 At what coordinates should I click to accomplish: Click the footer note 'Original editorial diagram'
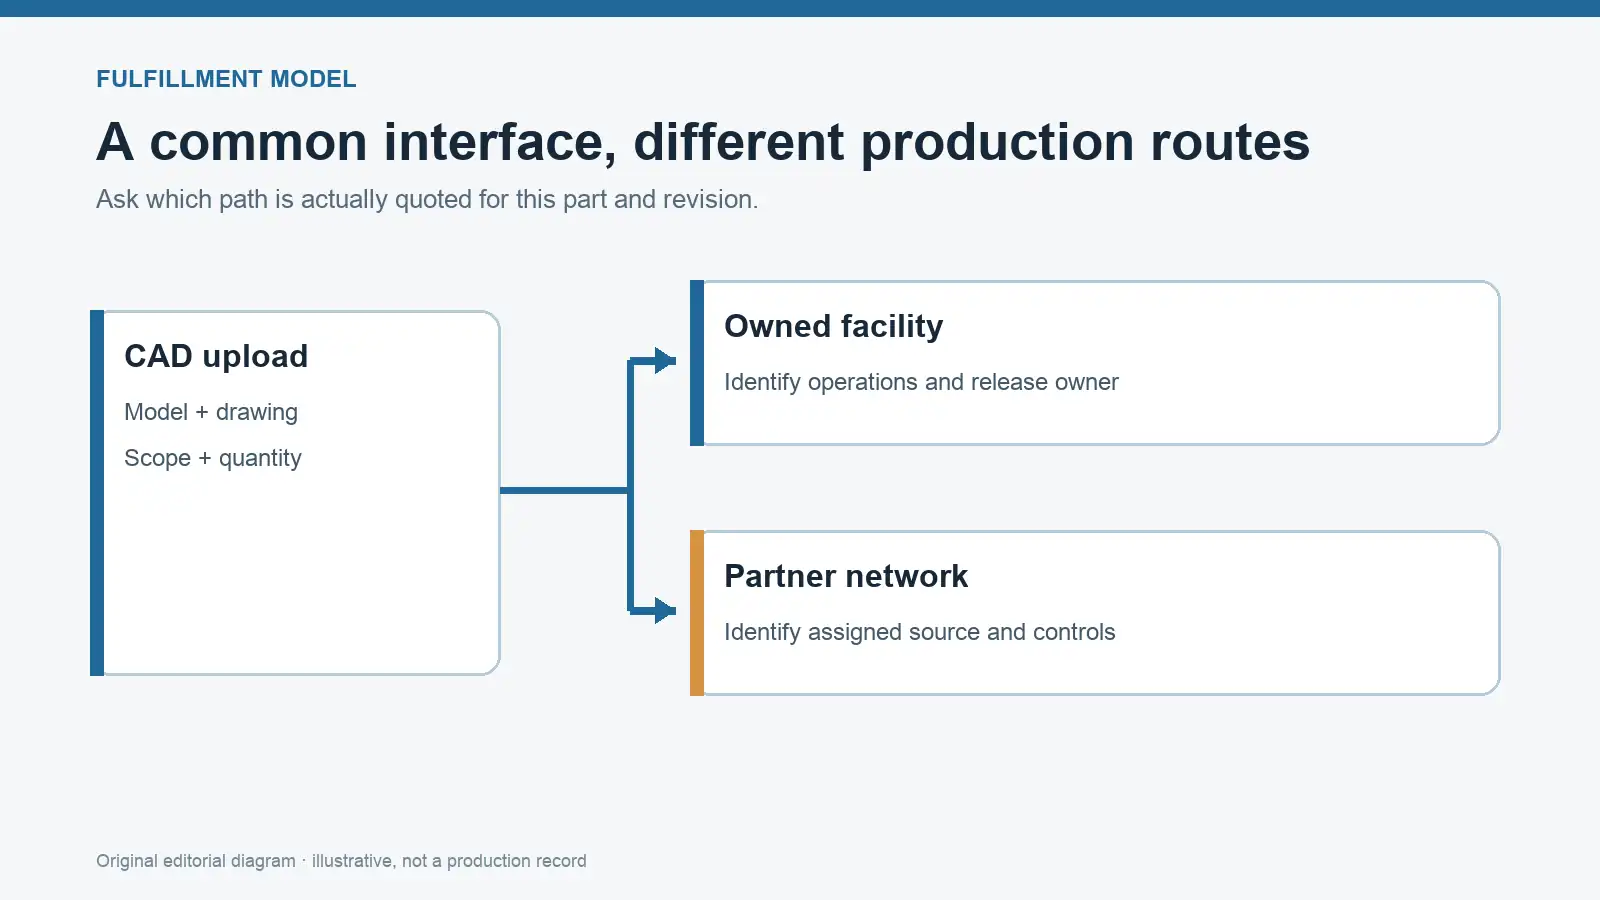[341, 861]
